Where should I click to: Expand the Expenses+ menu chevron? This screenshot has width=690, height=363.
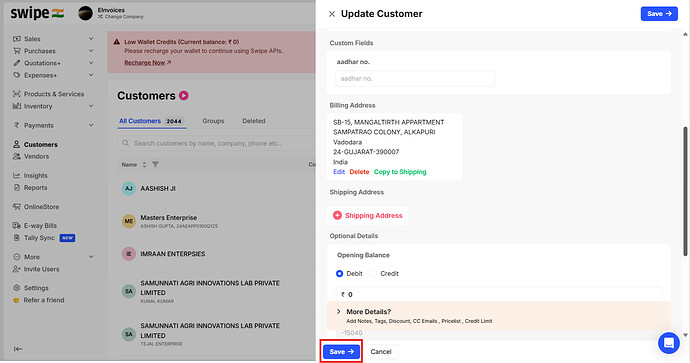91,75
